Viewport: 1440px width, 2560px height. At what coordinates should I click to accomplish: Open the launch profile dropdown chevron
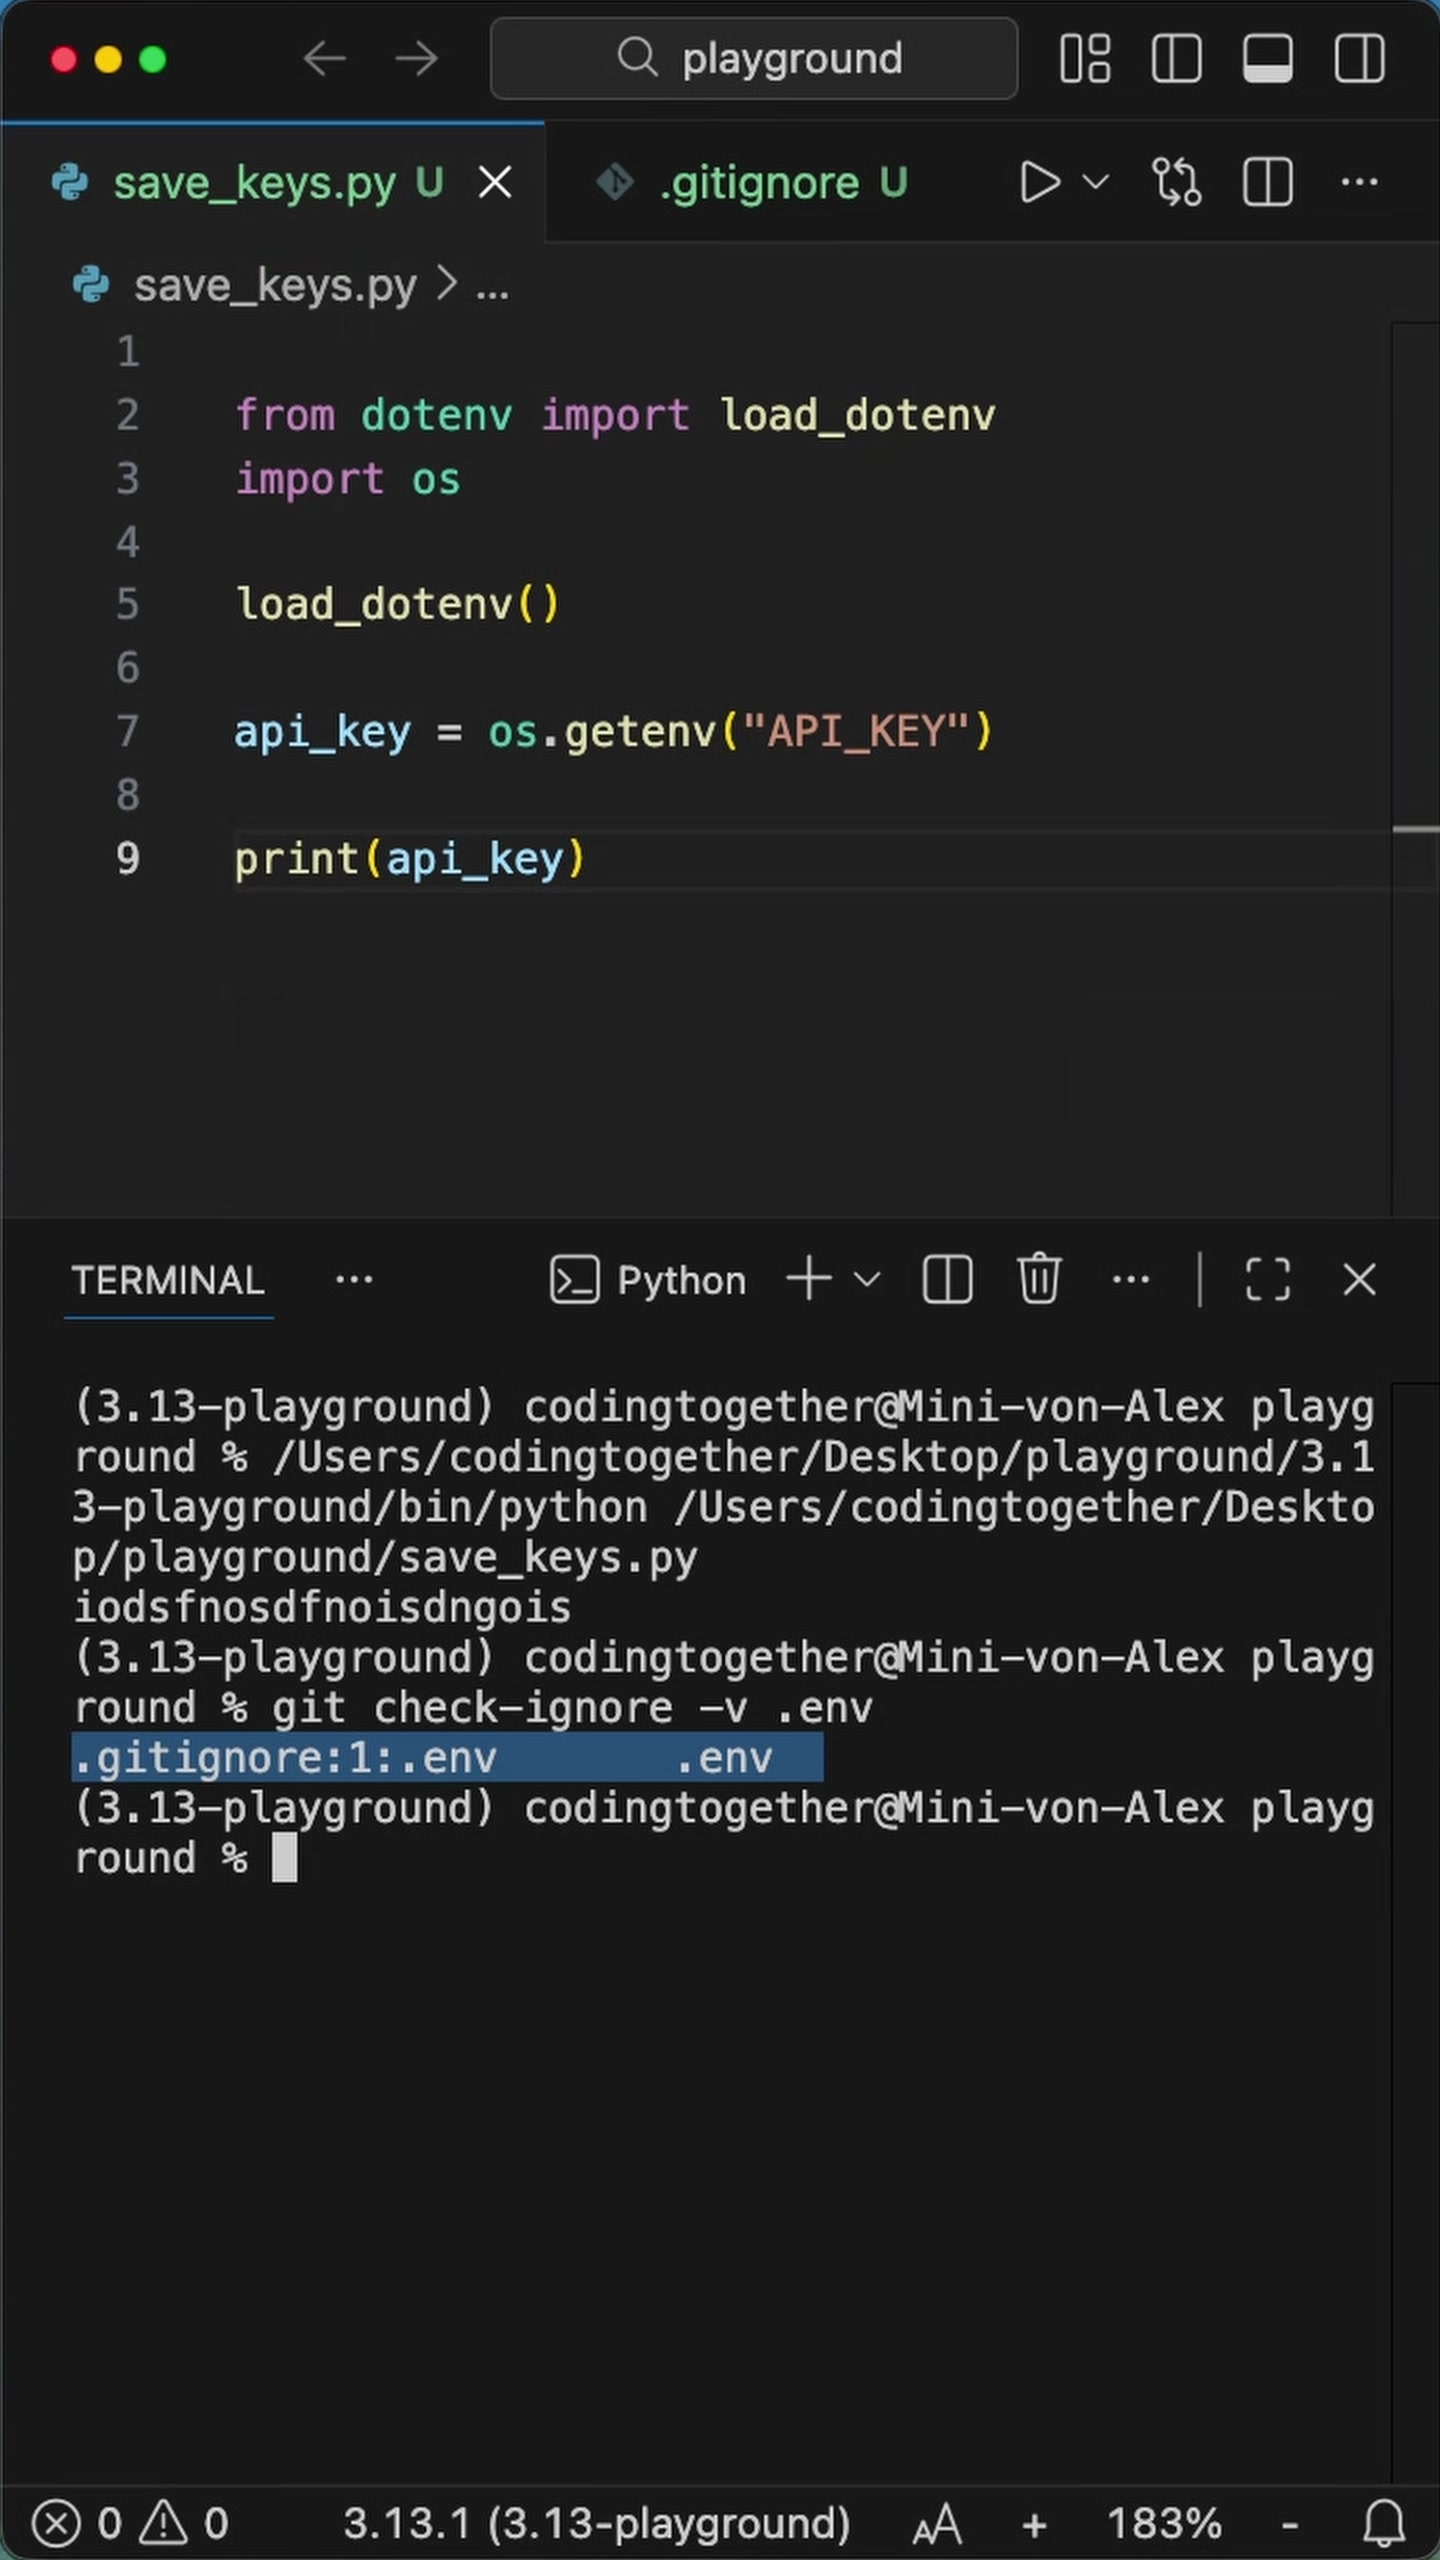click(x=867, y=1279)
